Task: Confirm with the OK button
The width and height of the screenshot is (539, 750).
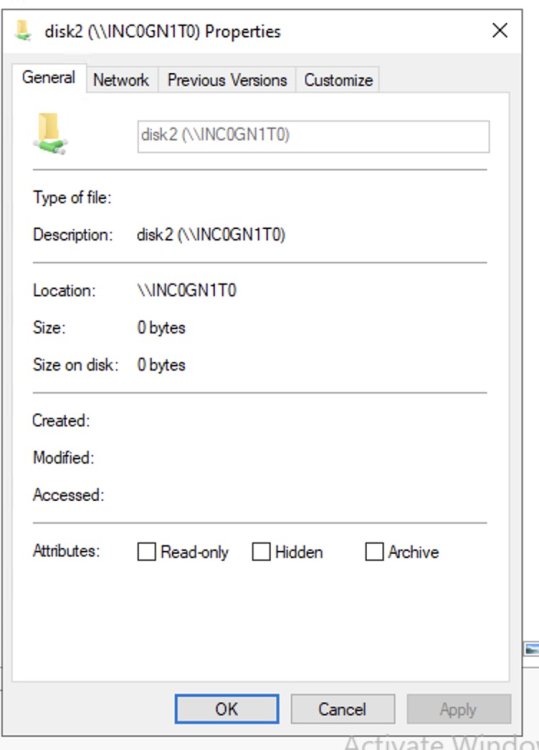Action: point(227,709)
